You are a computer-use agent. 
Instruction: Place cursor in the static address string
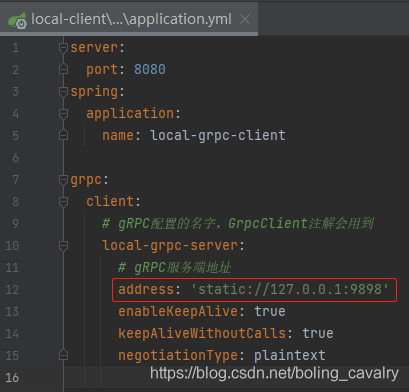pos(290,289)
